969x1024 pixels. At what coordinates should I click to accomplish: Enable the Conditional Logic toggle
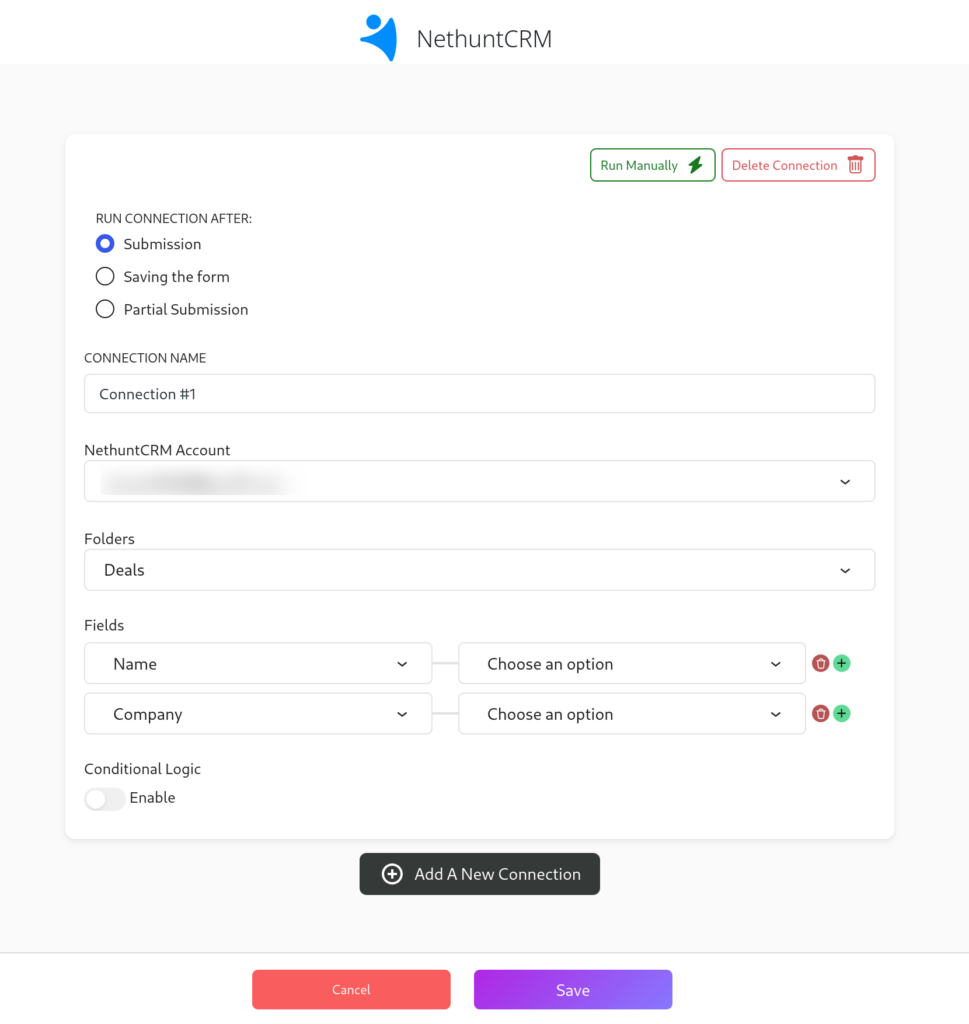pos(104,799)
